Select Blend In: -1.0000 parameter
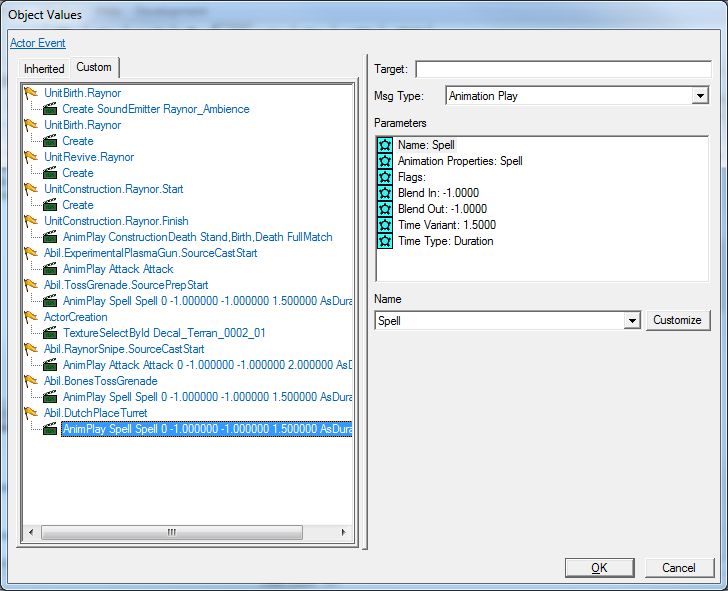Viewport: 728px width, 591px height. [x=438, y=193]
